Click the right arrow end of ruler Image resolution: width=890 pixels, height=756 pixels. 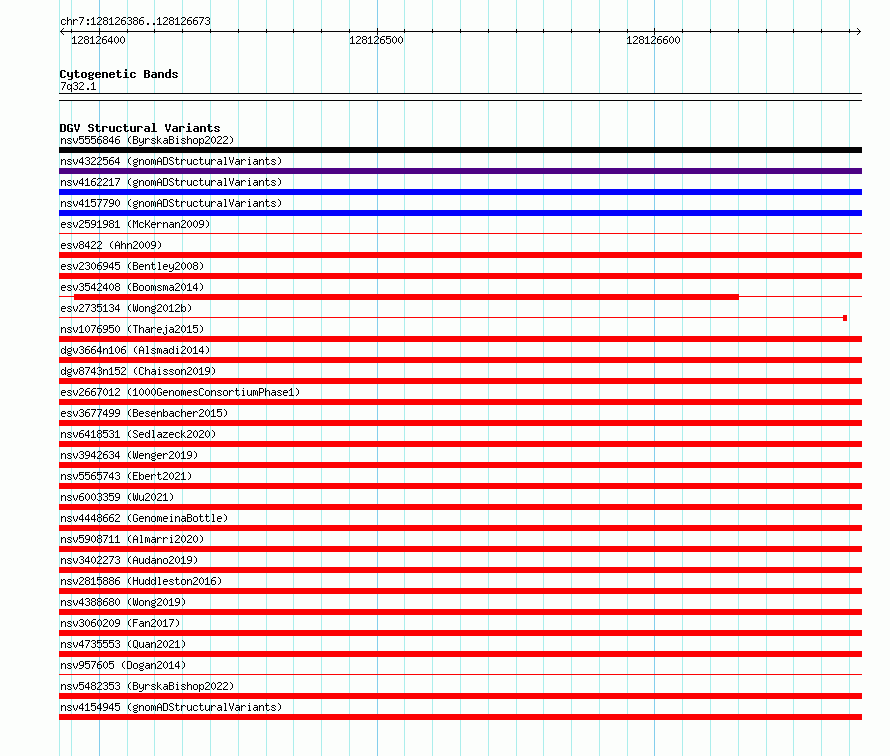(859, 31)
